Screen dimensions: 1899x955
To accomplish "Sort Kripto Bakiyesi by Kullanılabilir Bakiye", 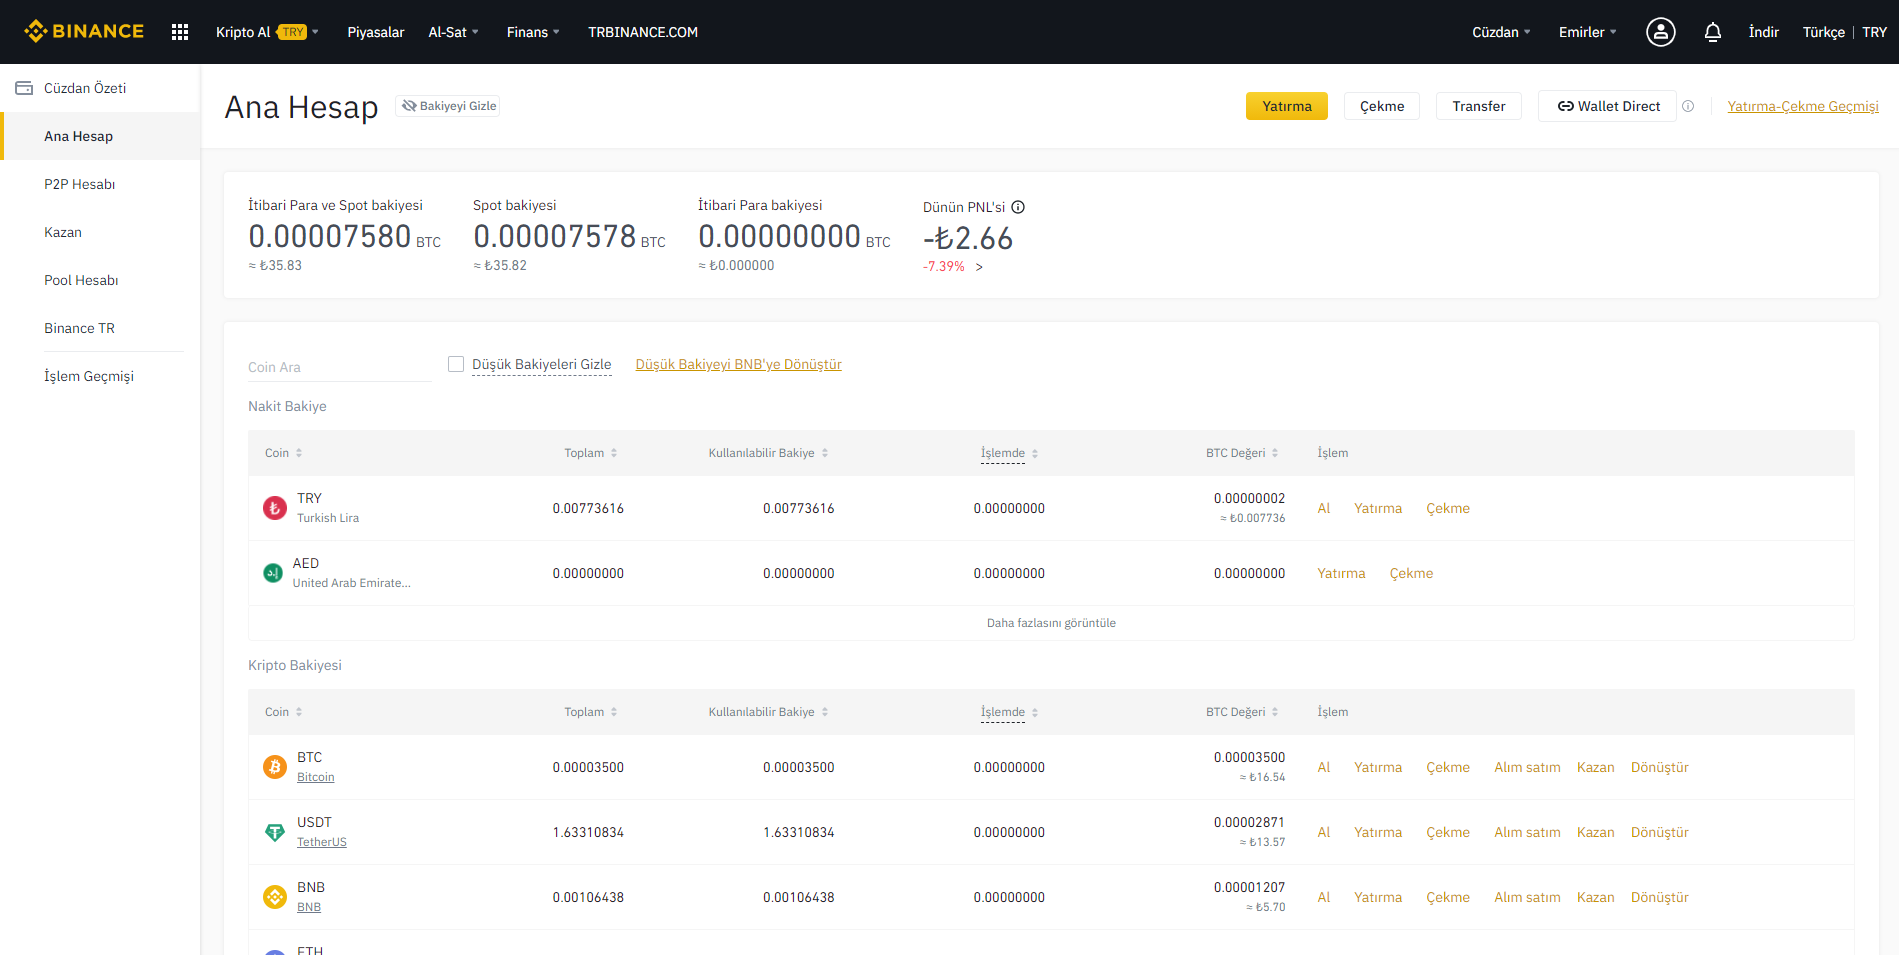I will point(769,712).
